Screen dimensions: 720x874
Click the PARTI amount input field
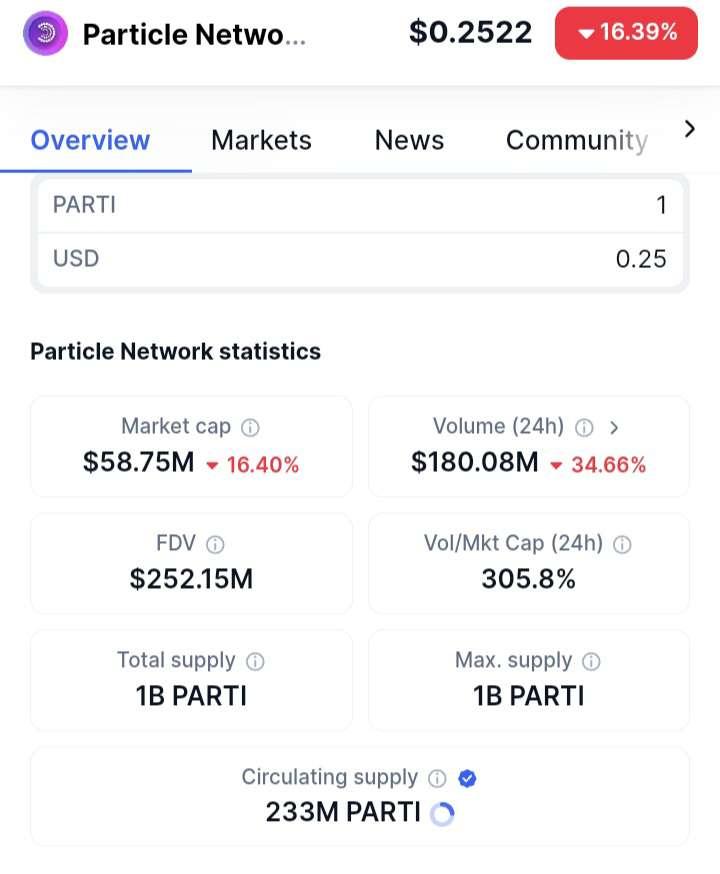[360, 205]
